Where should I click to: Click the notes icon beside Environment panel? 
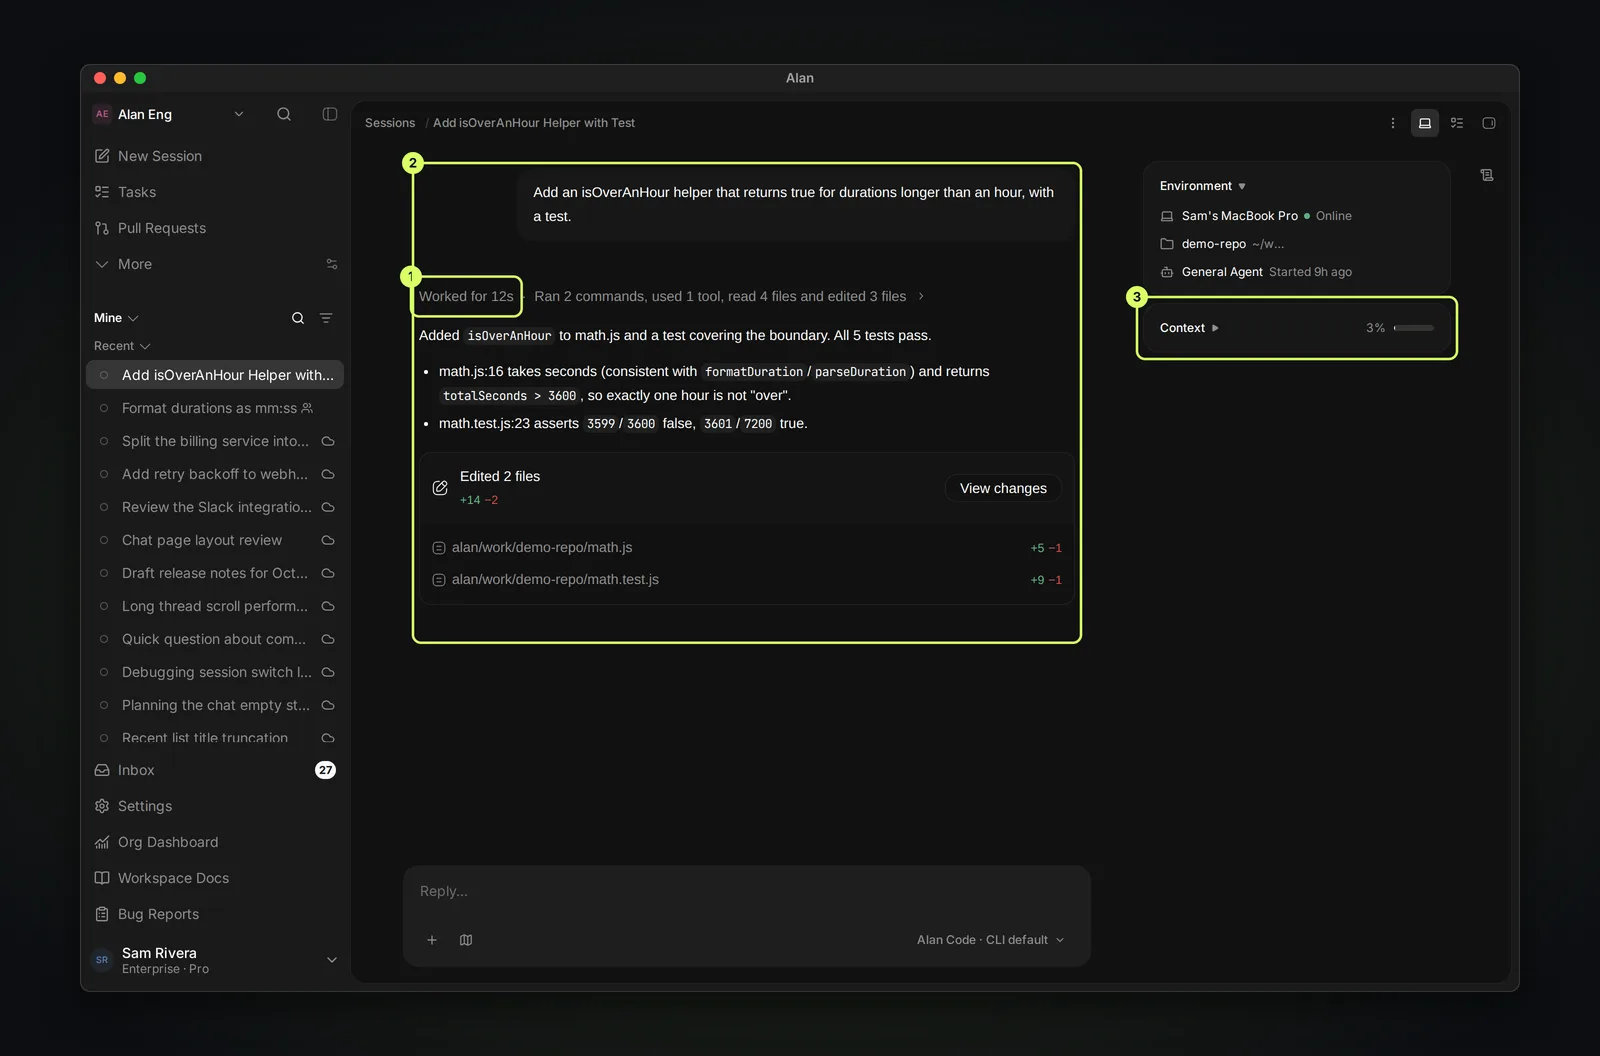pyautogui.click(x=1487, y=175)
